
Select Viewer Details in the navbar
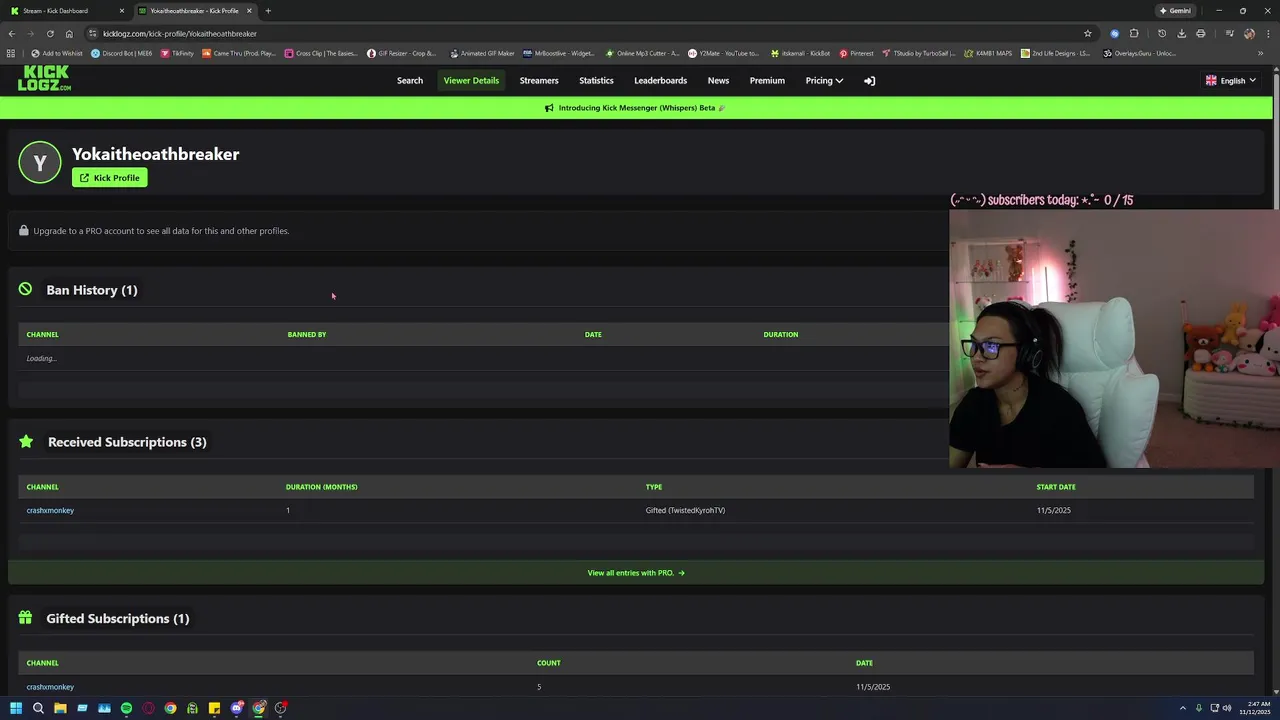471,81
